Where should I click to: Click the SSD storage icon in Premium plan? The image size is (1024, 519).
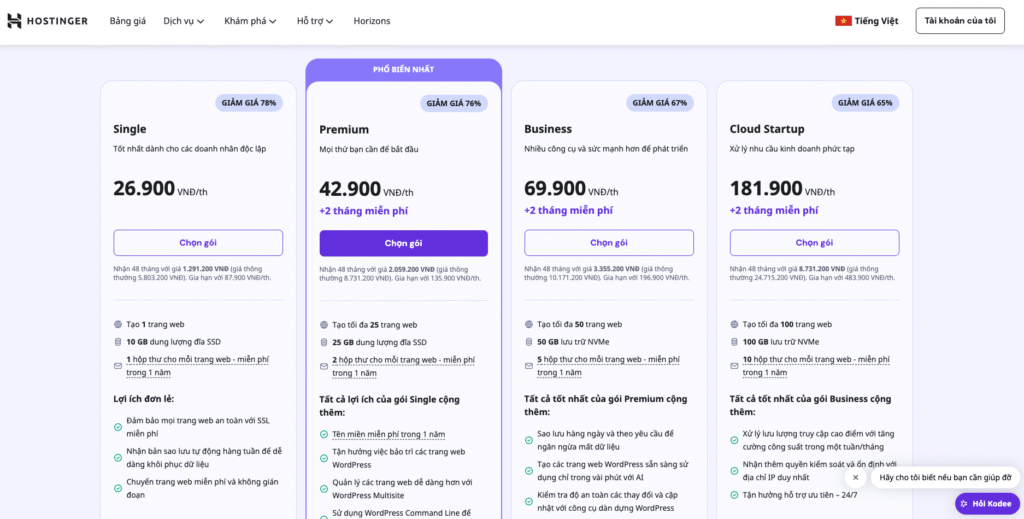pyautogui.click(x=324, y=342)
